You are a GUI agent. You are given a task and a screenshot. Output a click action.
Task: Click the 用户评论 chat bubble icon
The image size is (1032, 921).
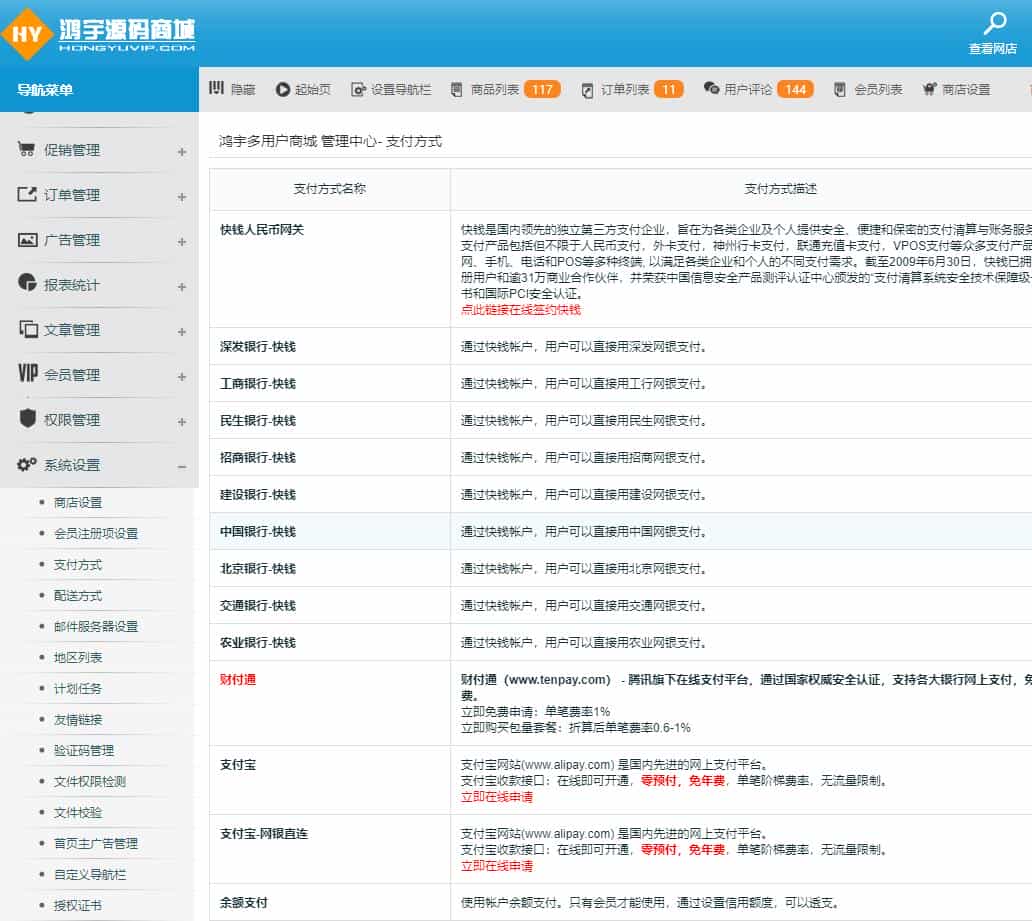(711, 88)
